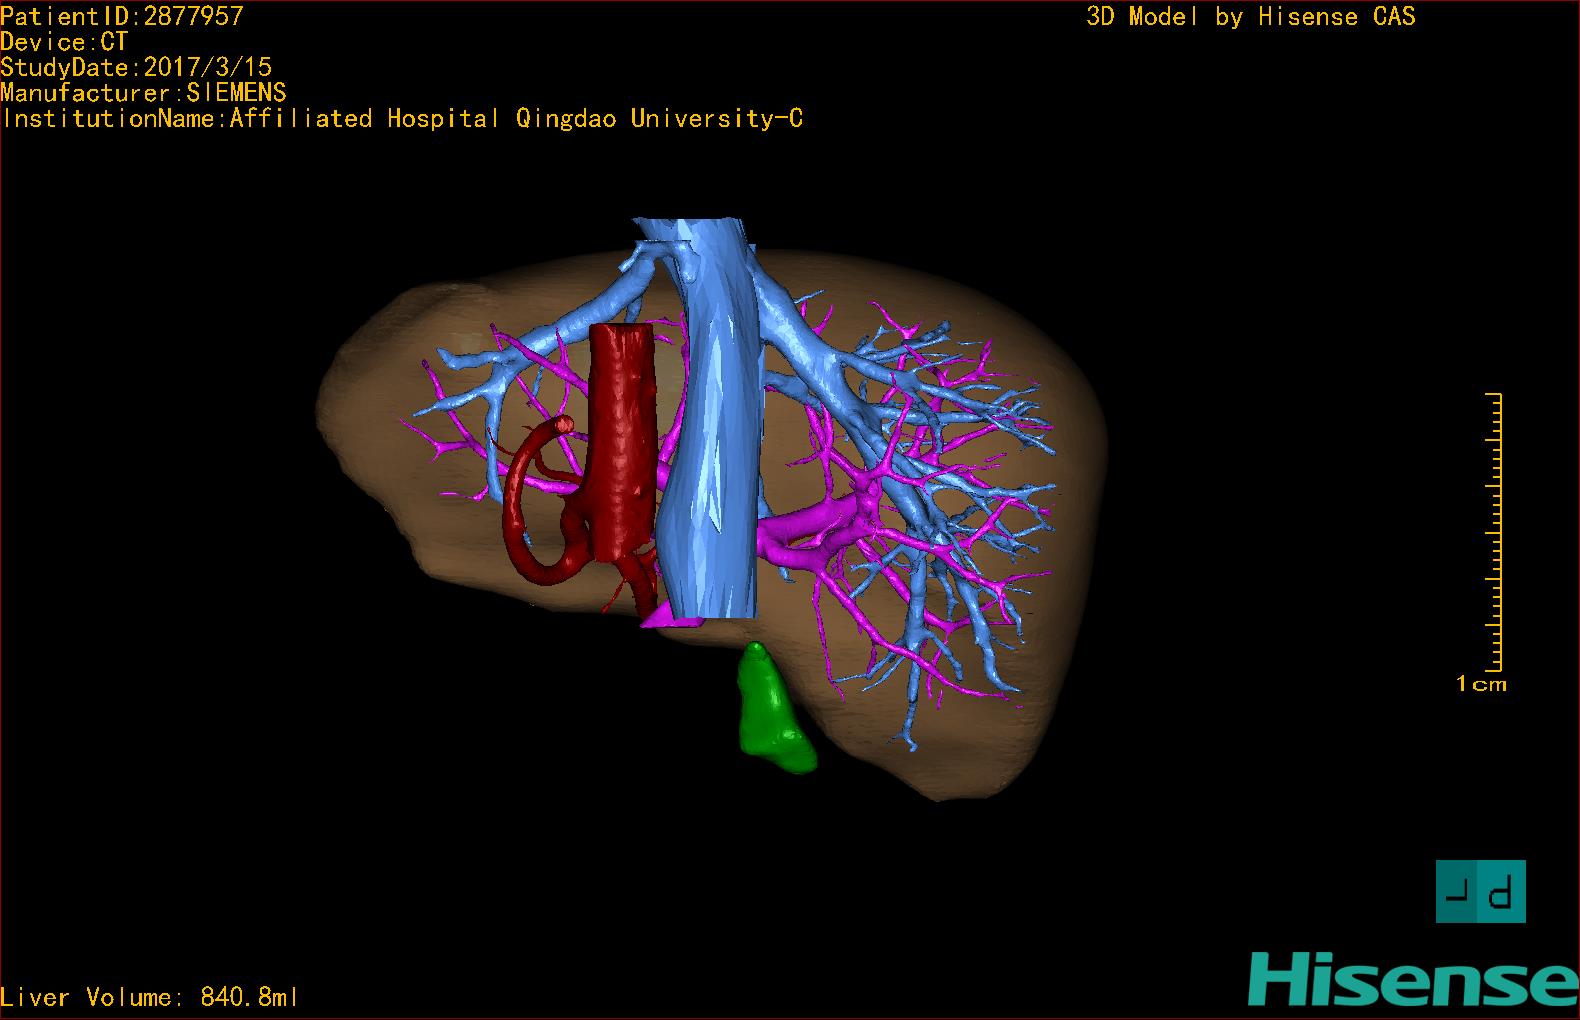The image size is (1580, 1020).
Task: Click the InstitutionName Affiliated Hospital Qingdao text
Action: (402, 119)
